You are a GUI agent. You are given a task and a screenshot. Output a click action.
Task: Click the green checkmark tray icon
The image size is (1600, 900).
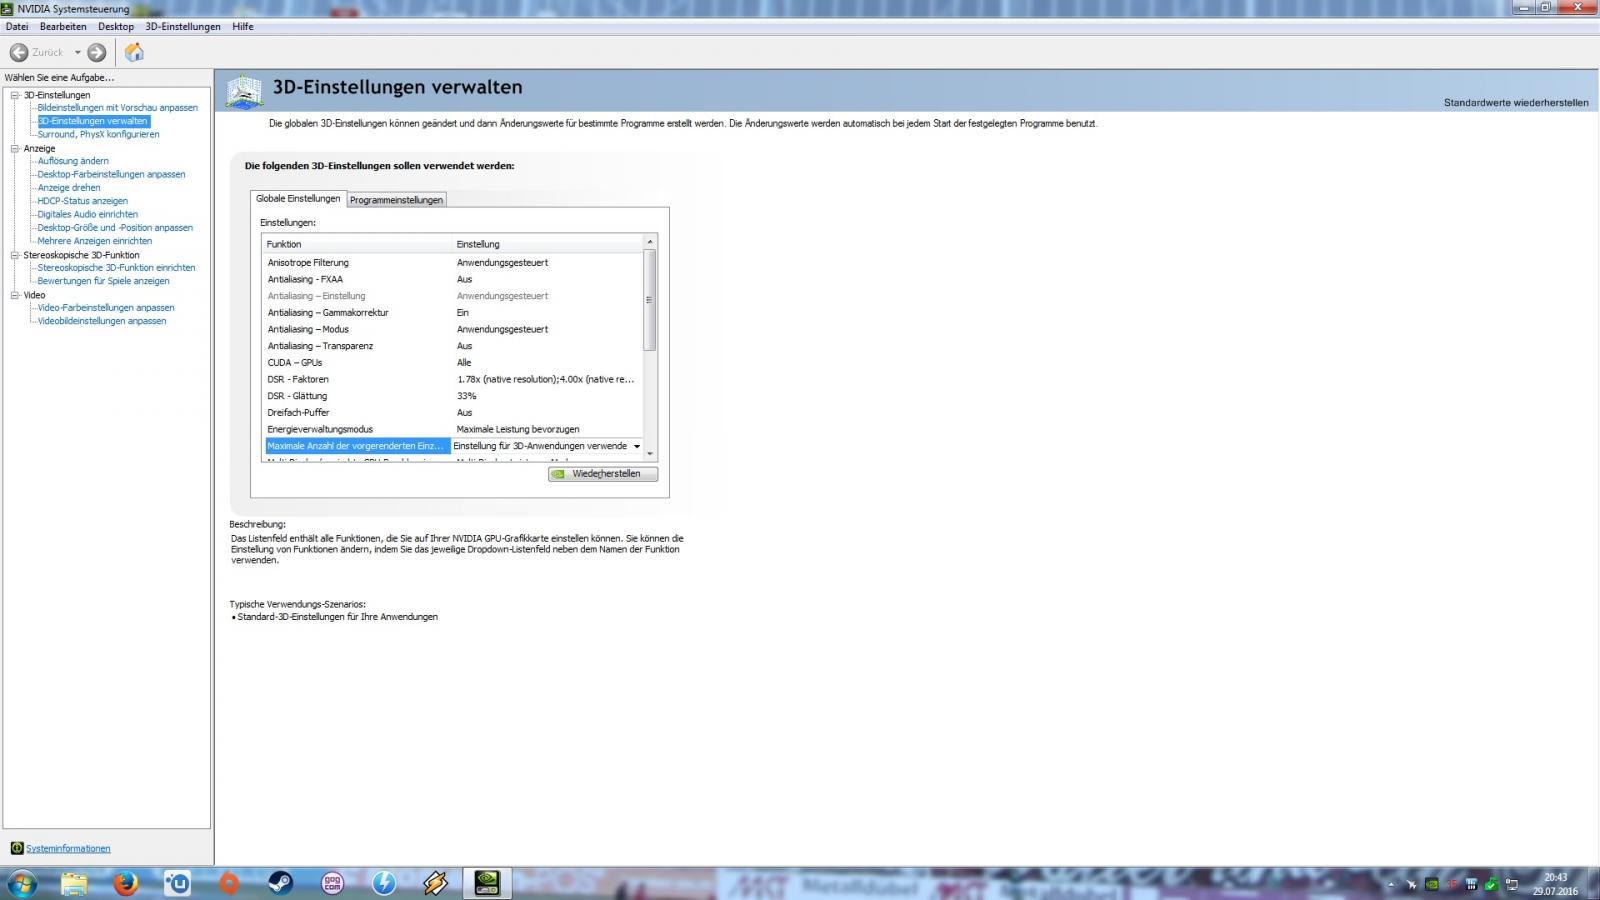tap(1491, 885)
